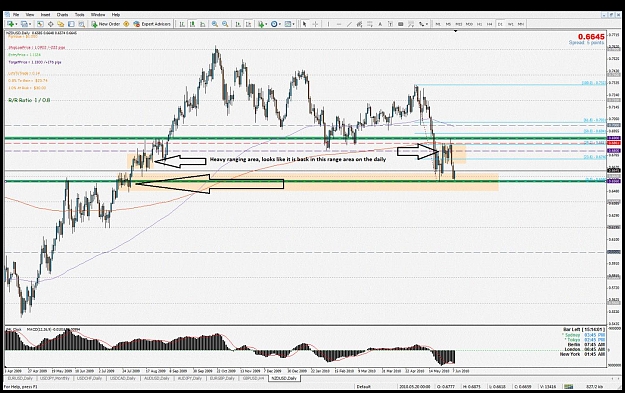Toggle the Market Watch panel
The image size is (625, 393).
point(40,24)
